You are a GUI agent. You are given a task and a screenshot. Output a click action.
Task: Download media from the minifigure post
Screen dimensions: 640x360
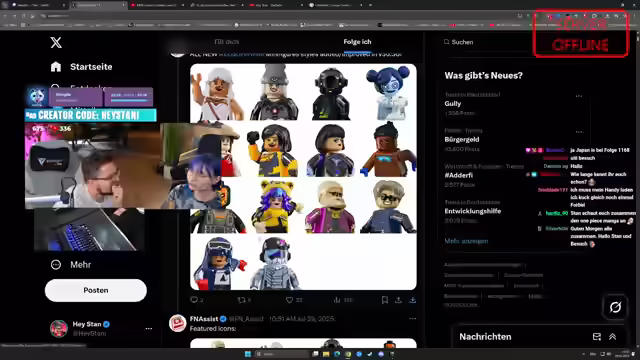tap(413, 300)
